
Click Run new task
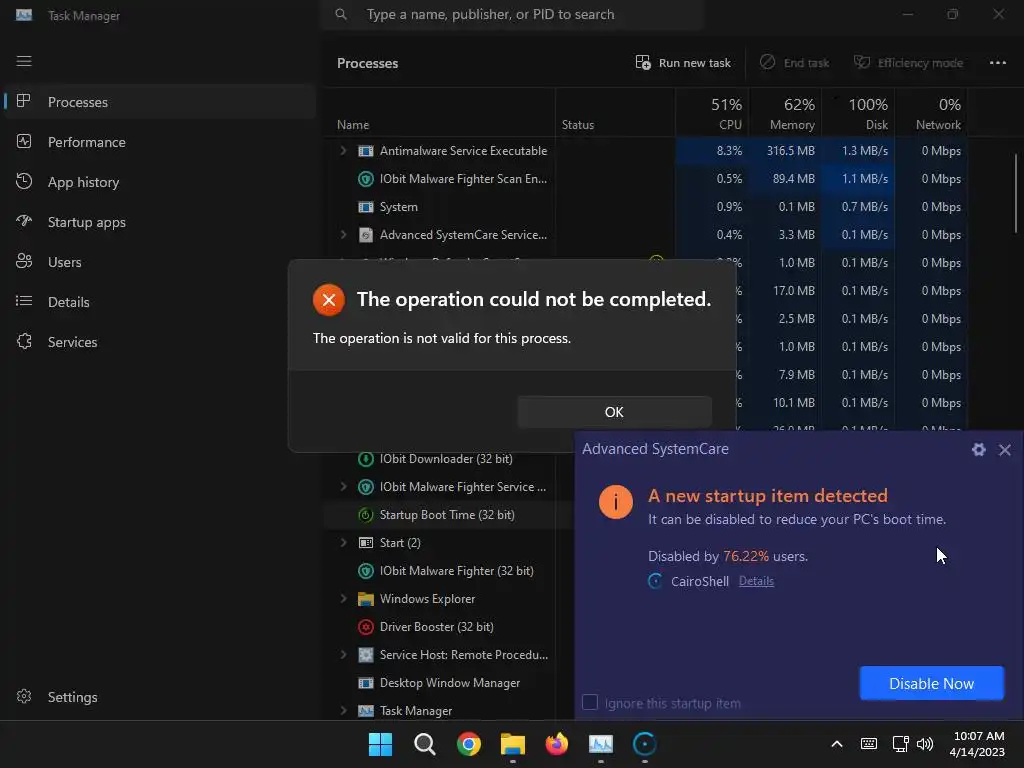point(683,63)
